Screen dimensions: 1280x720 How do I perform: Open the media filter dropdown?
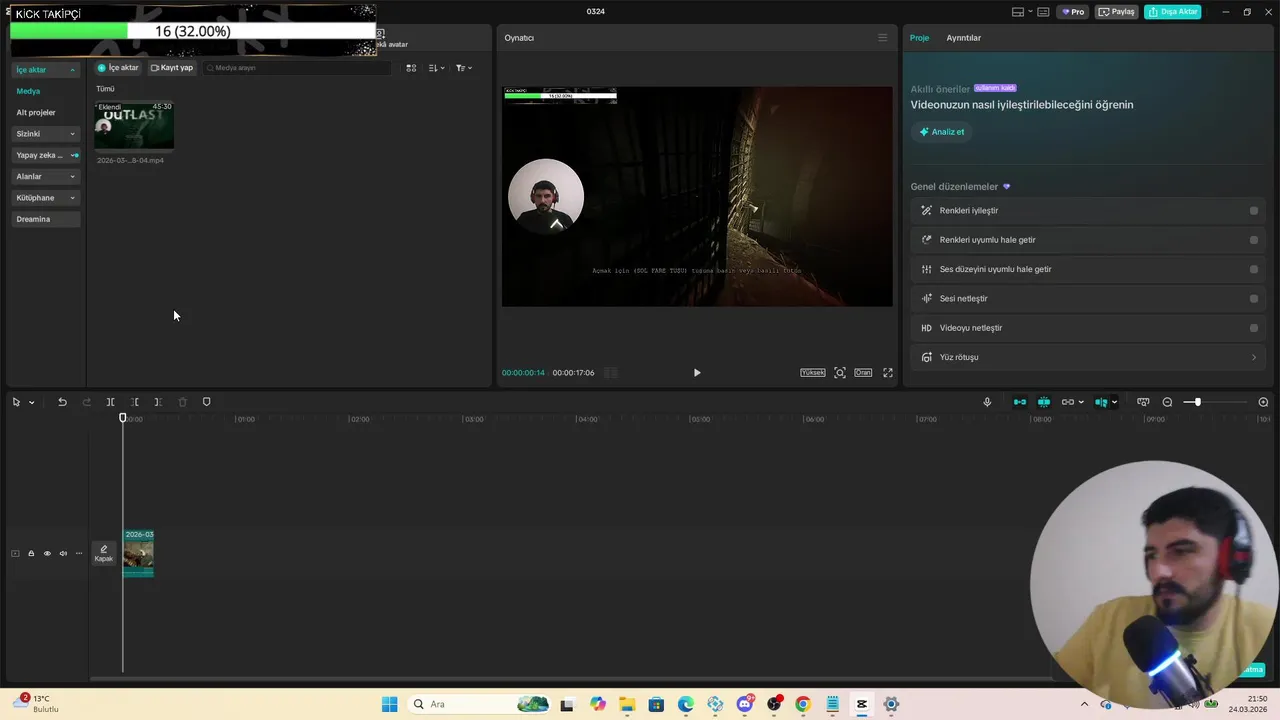click(463, 68)
